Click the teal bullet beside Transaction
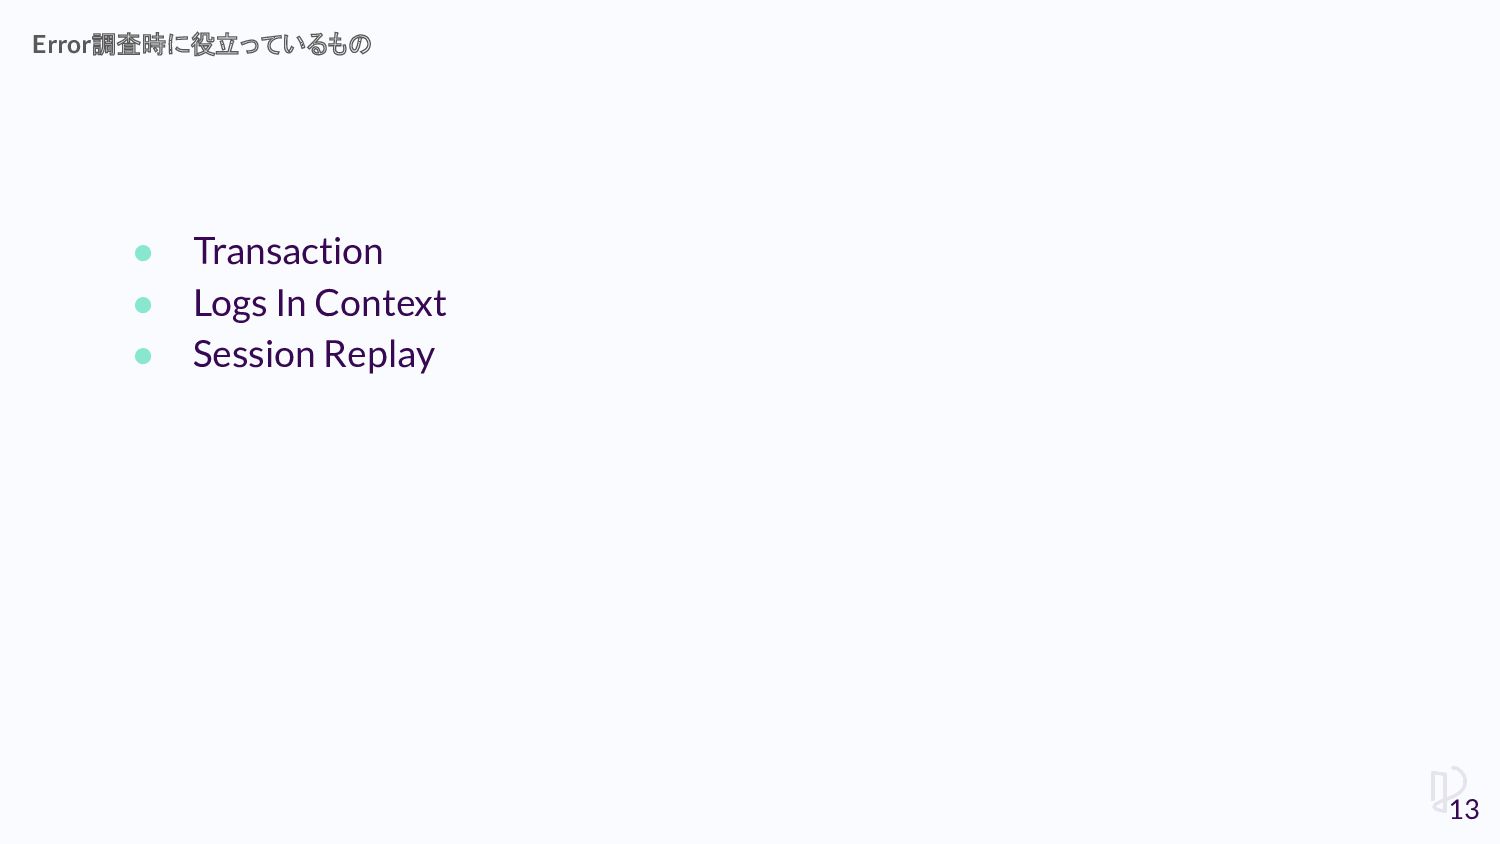Screen dimensions: 1500x844 pos(143,253)
